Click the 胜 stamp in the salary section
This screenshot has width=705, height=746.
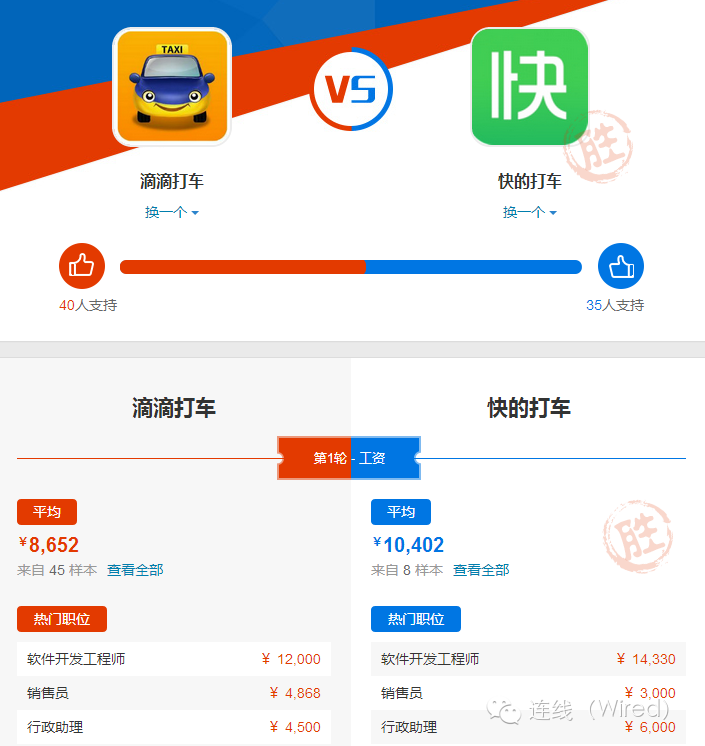[x=638, y=536]
